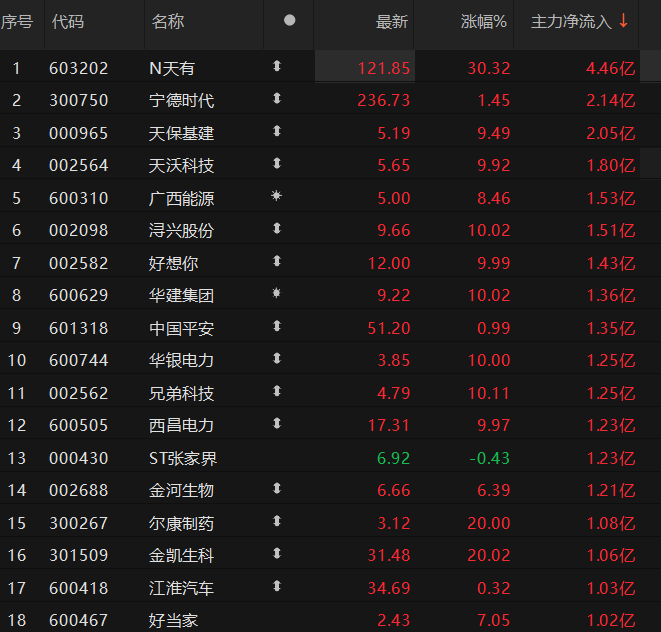Click the marker icon in 金河生物 row
661x632 pixels.
pos(277,488)
